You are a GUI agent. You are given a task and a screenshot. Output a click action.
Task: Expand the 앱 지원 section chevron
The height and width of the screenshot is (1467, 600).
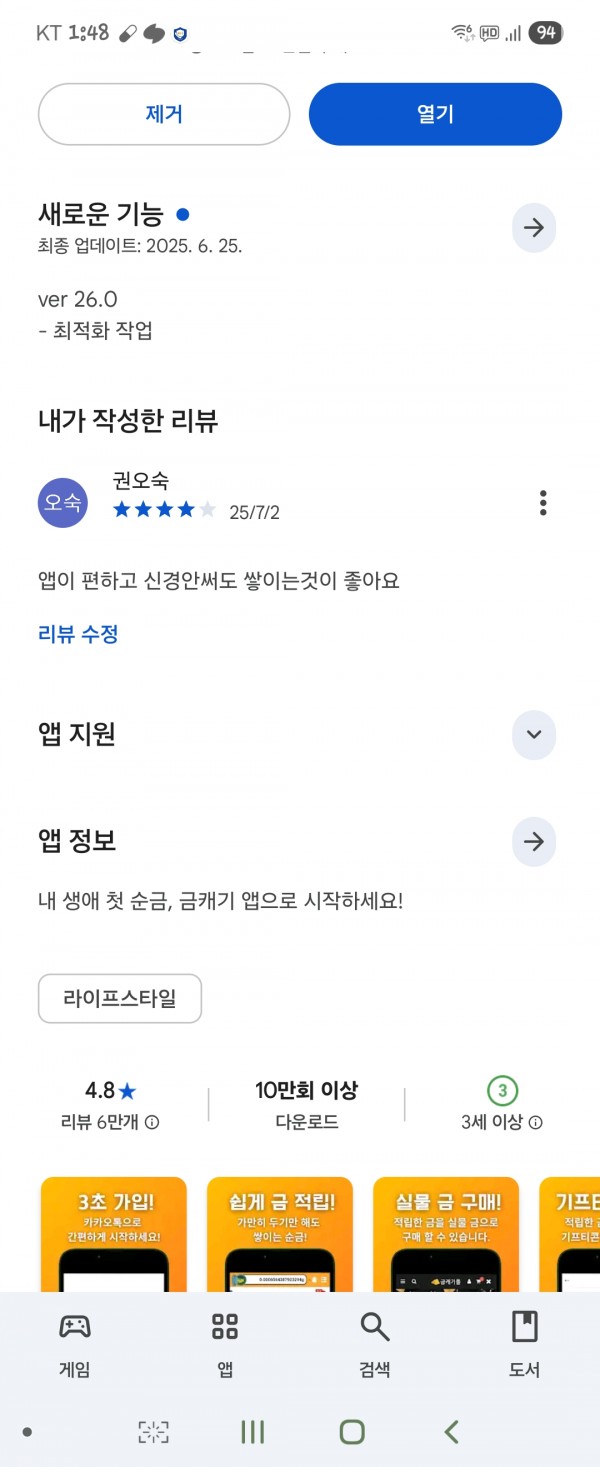[534, 735]
